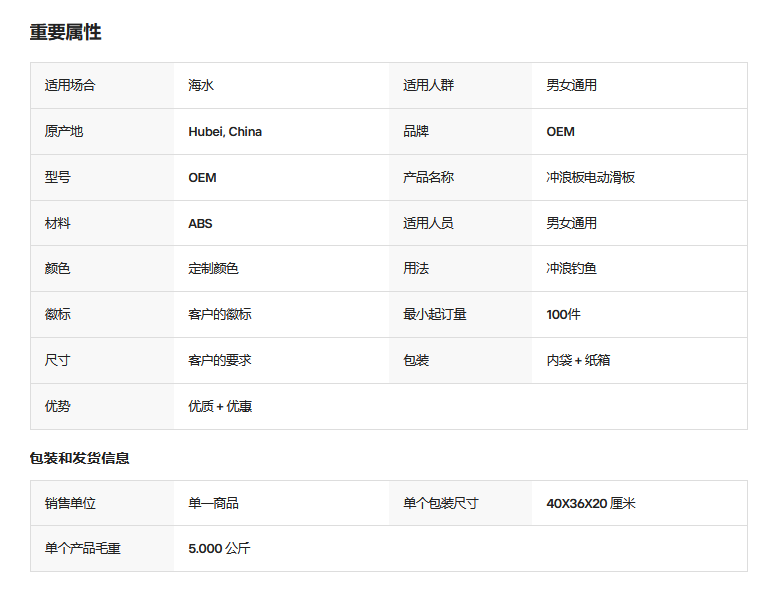764x594 pixels.
Task: Select the 尺寸 label
Action: click(57, 361)
